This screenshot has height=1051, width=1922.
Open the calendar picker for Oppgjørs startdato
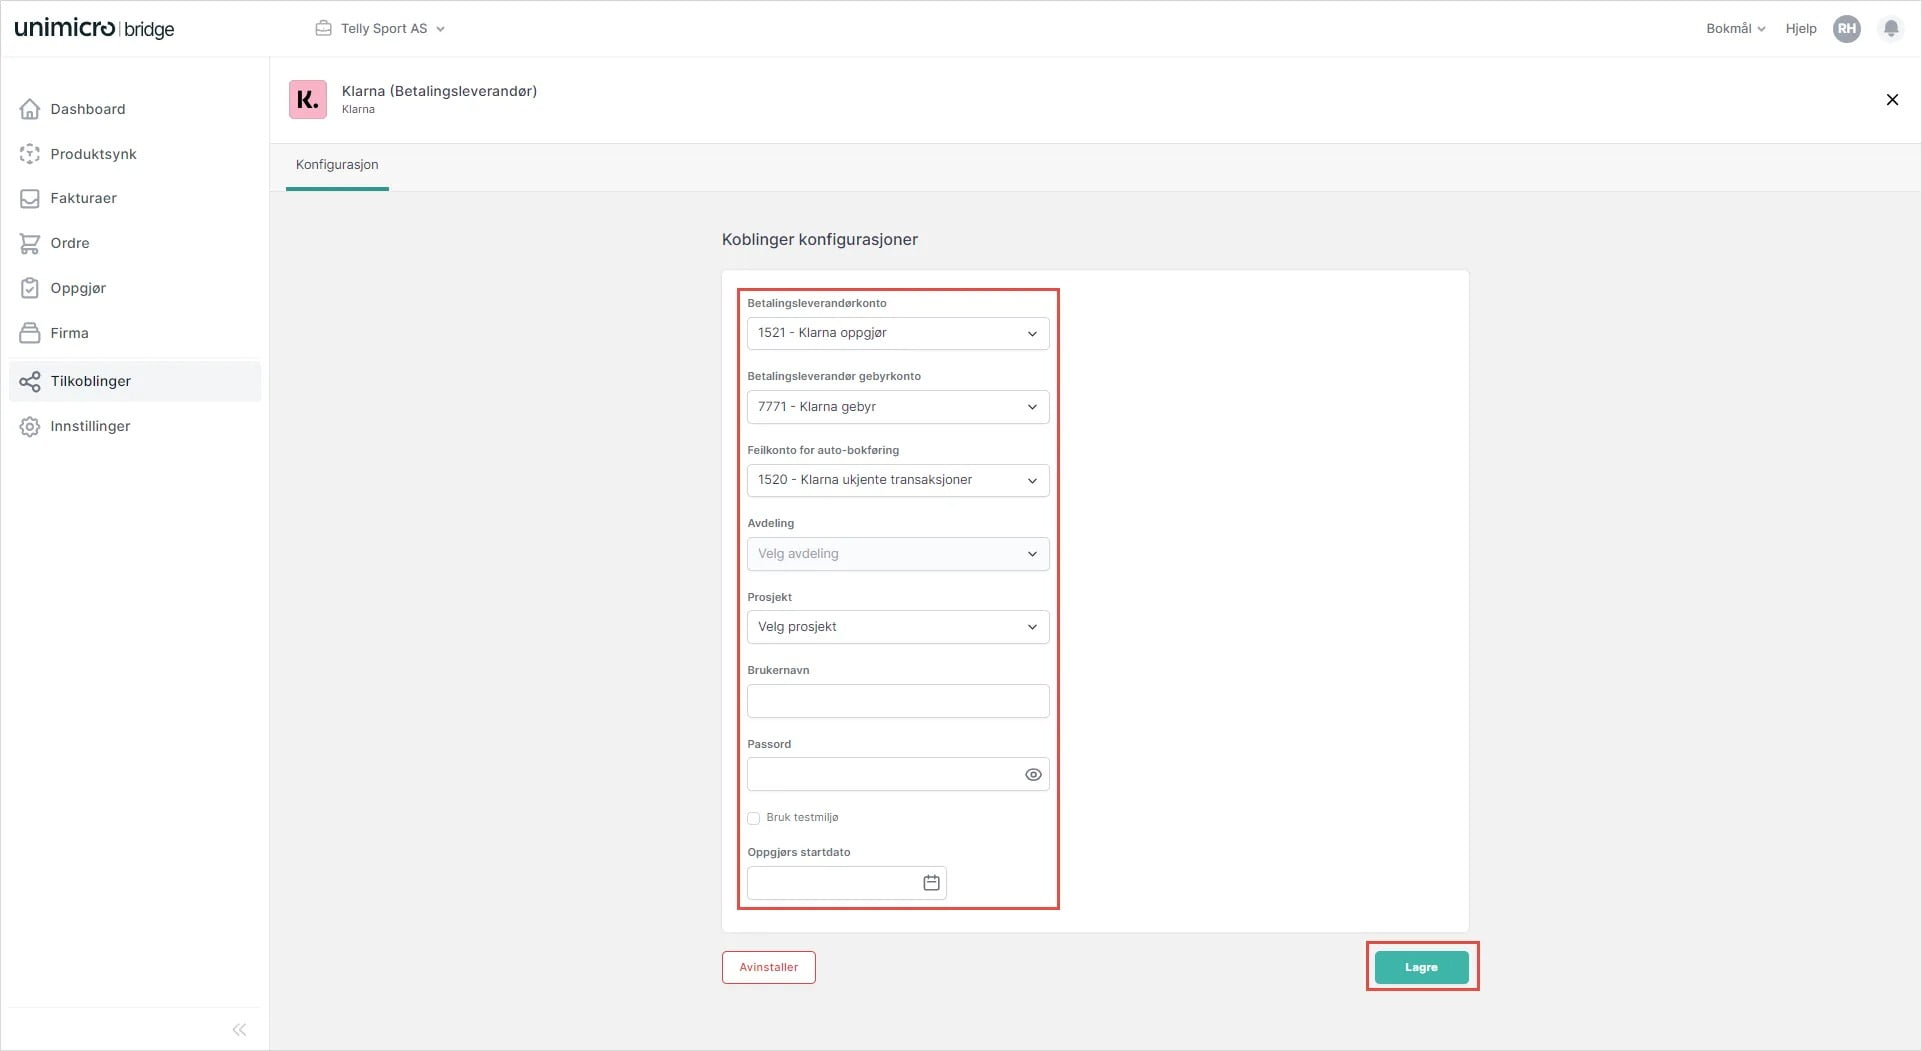point(931,883)
